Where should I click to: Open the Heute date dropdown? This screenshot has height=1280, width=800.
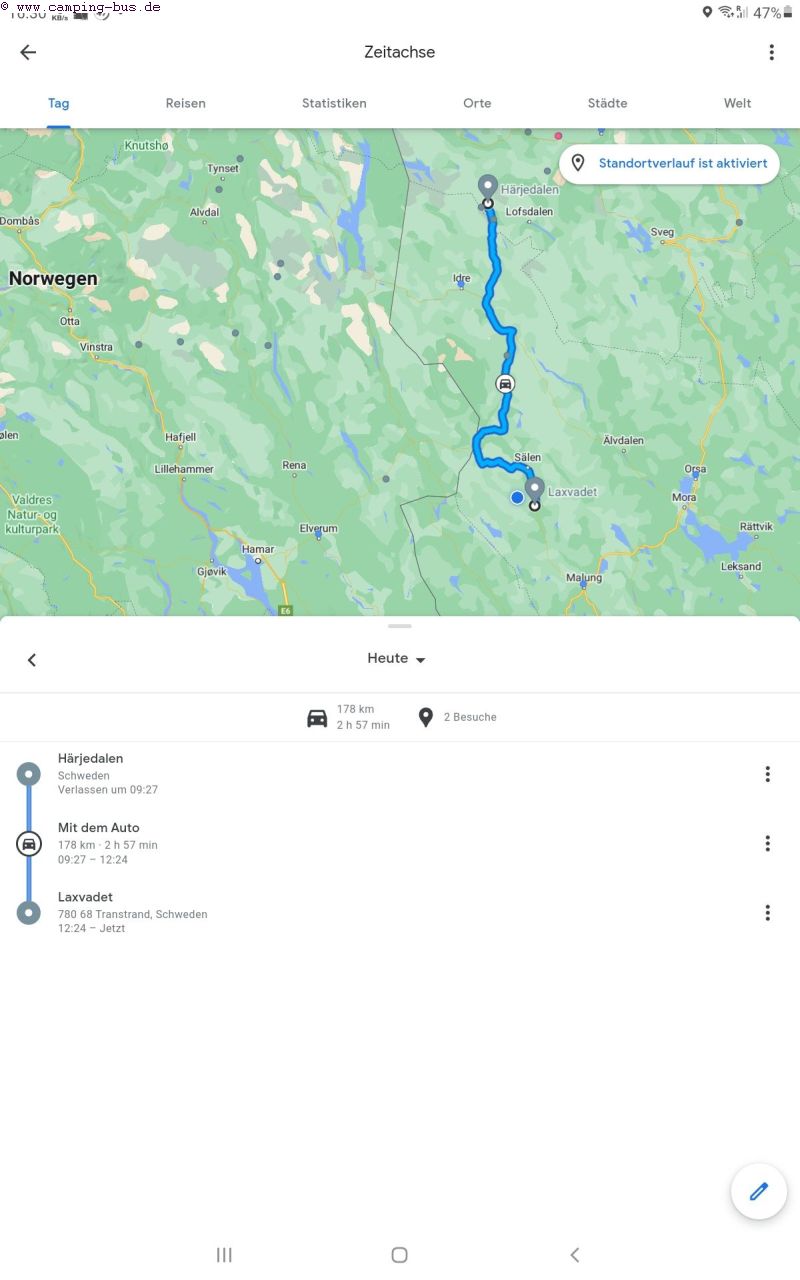(397, 659)
